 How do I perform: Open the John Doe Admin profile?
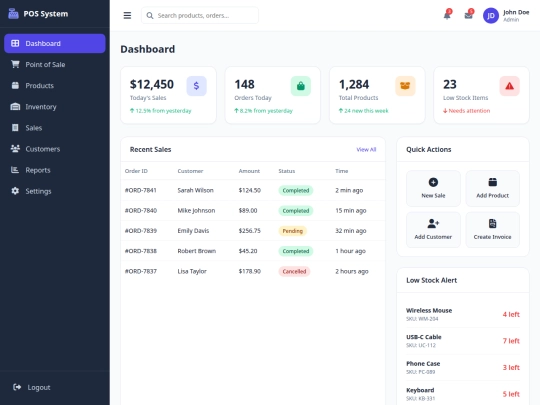[506, 16]
